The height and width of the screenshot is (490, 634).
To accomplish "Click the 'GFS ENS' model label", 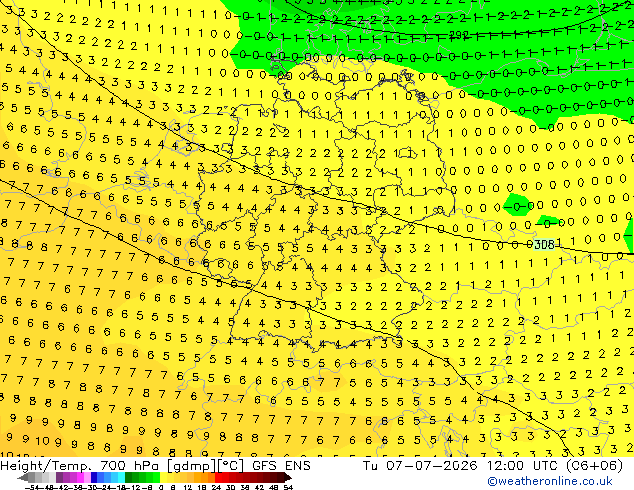I will click(x=281, y=466).
